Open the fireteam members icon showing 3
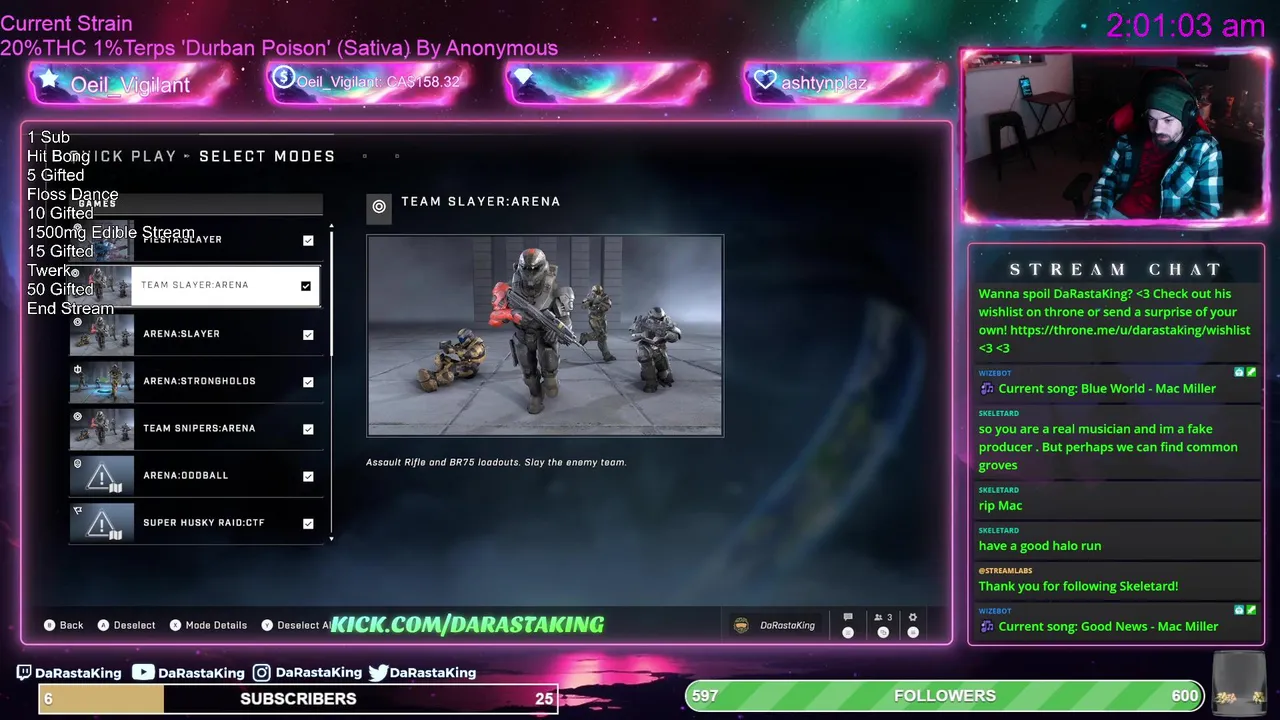 pos(883,618)
